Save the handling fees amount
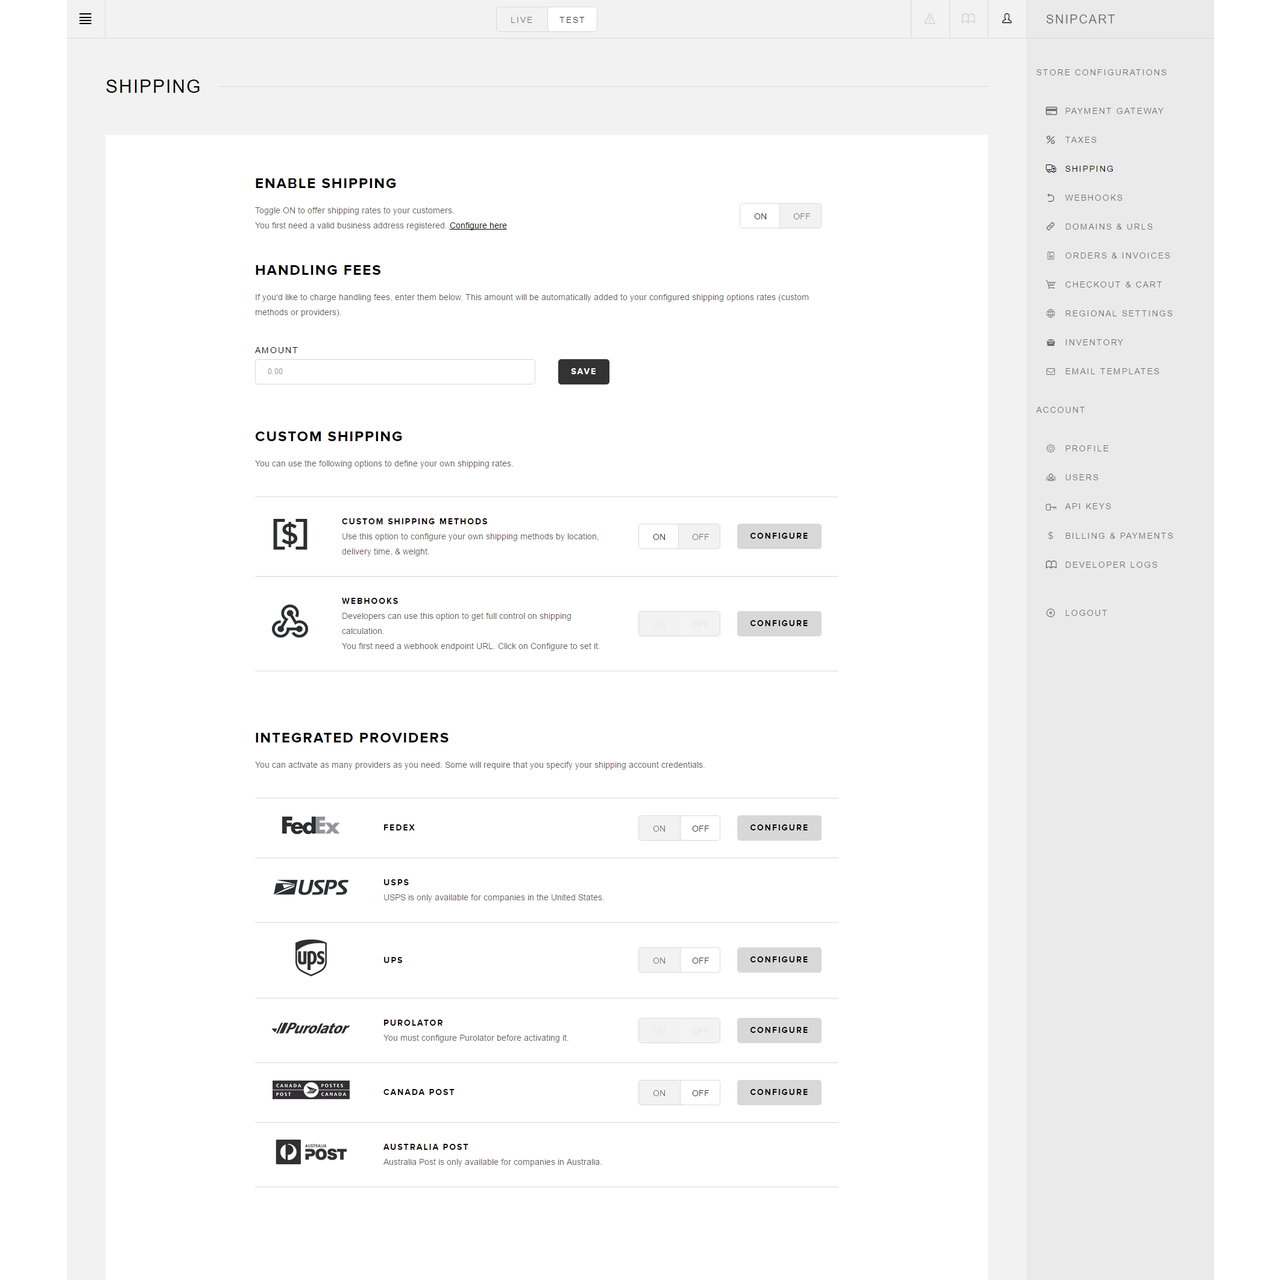The height and width of the screenshot is (1280, 1280). (x=583, y=372)
